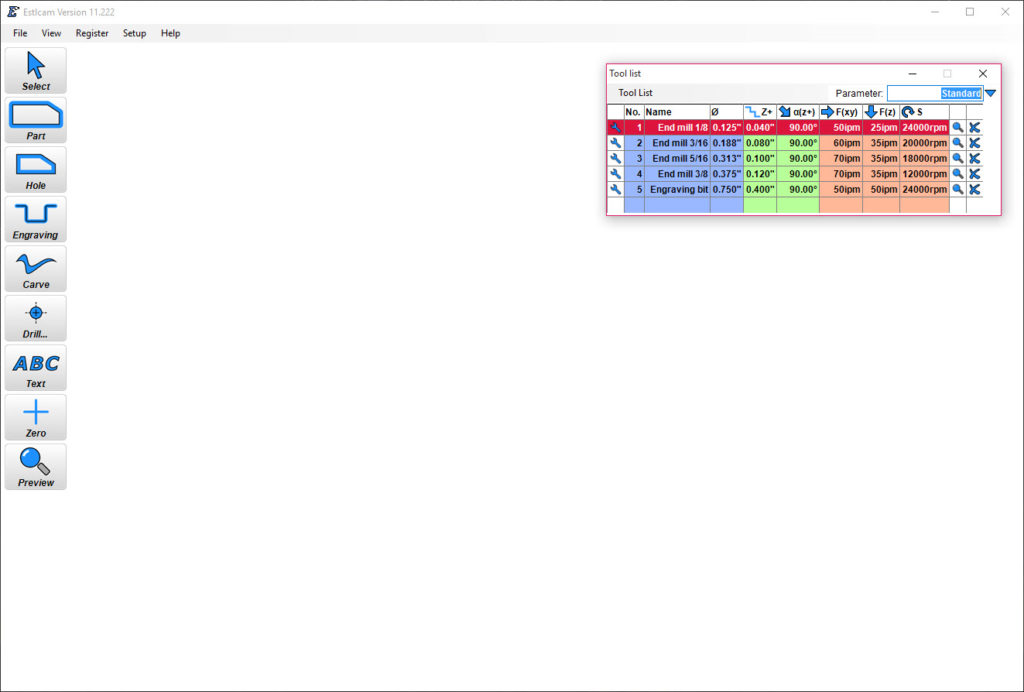Select the End mill 5/16 name cell

click(677, 159)
